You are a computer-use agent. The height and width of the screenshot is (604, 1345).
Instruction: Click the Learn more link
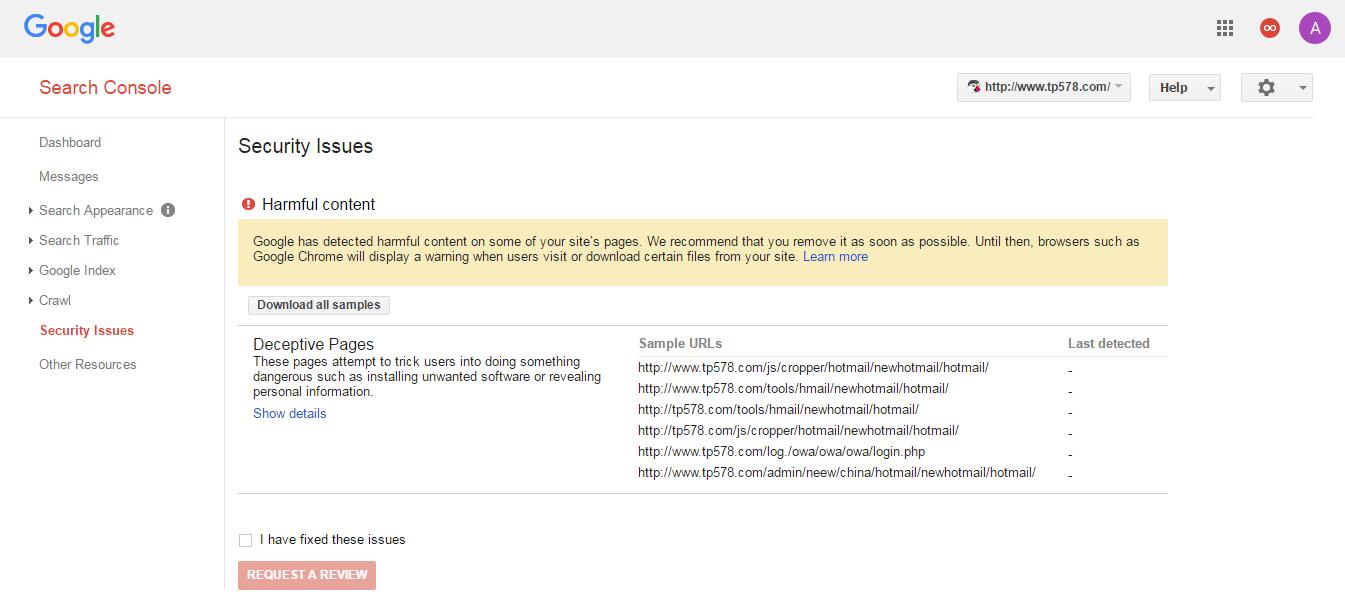click(835, 256)
